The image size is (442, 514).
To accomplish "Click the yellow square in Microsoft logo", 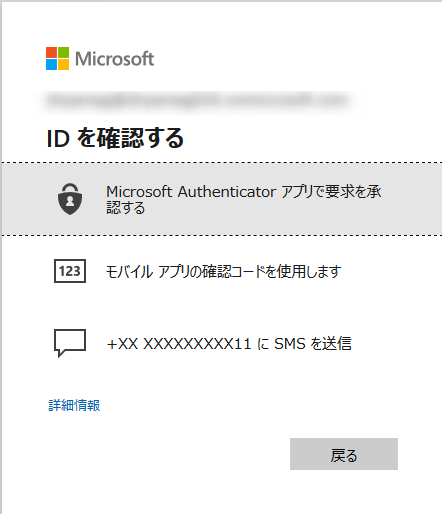I will 64,65.
